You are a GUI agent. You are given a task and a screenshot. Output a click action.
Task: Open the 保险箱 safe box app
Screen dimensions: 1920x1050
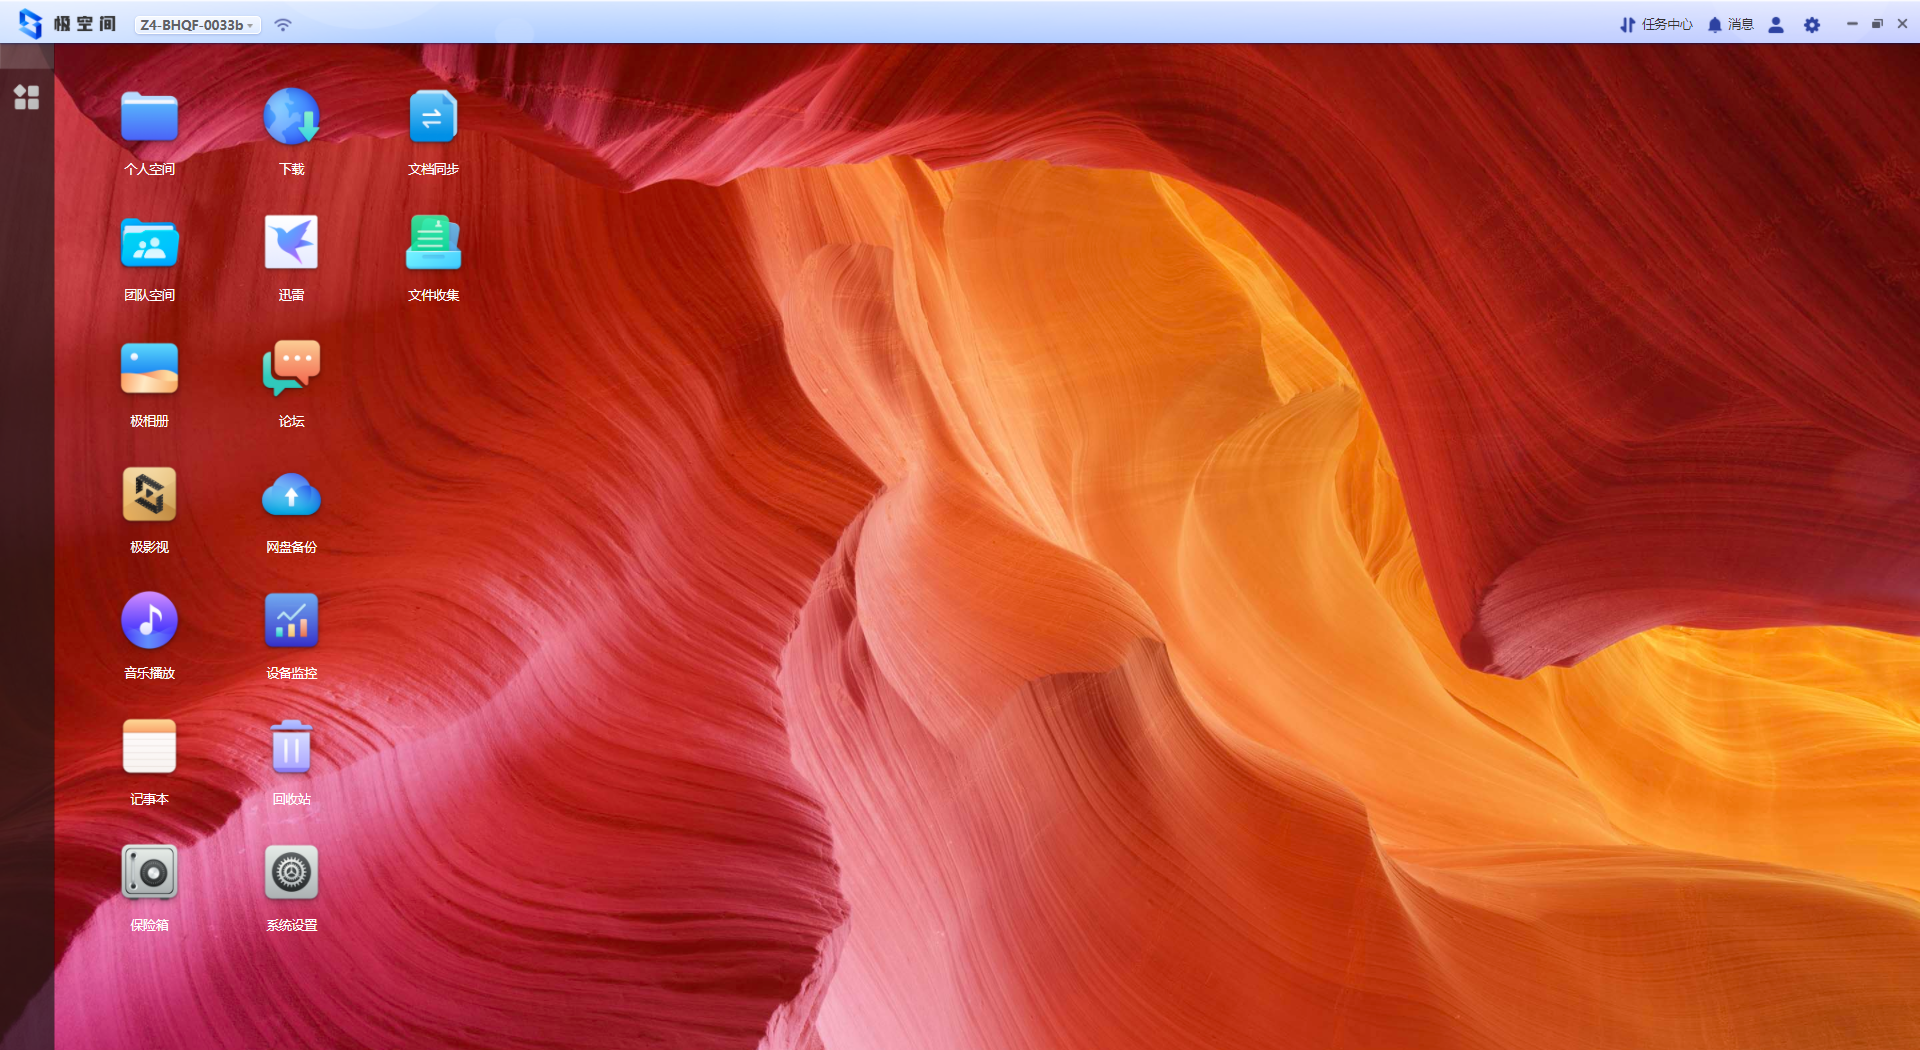pyautogui.click(x=149, y=874)
